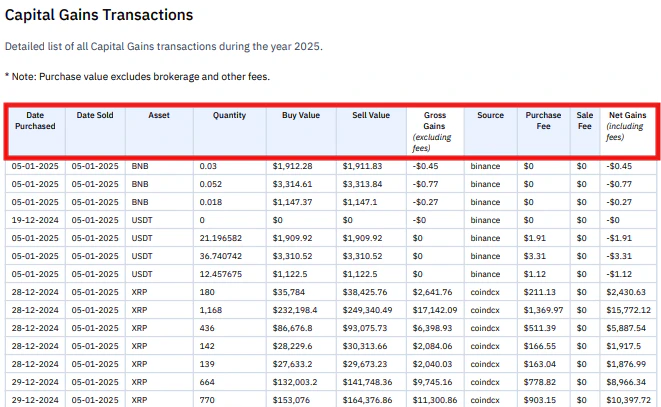Screen dimensions: 661x407
Task: Select purchase fee $1,369.97
Action: [x=543, y=310]
